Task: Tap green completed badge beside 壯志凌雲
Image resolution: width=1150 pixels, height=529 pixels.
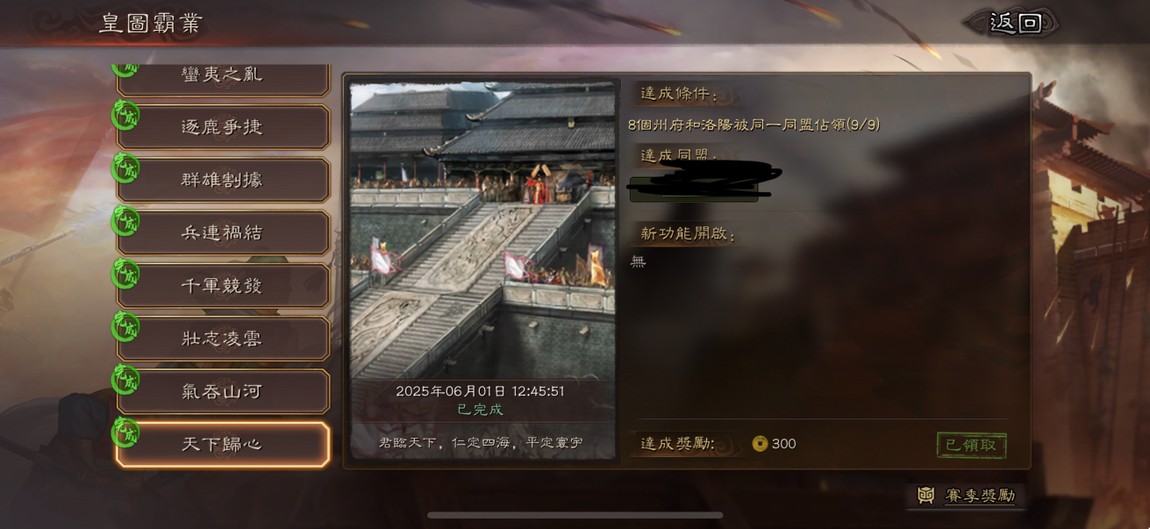Action: pos(125,326)
